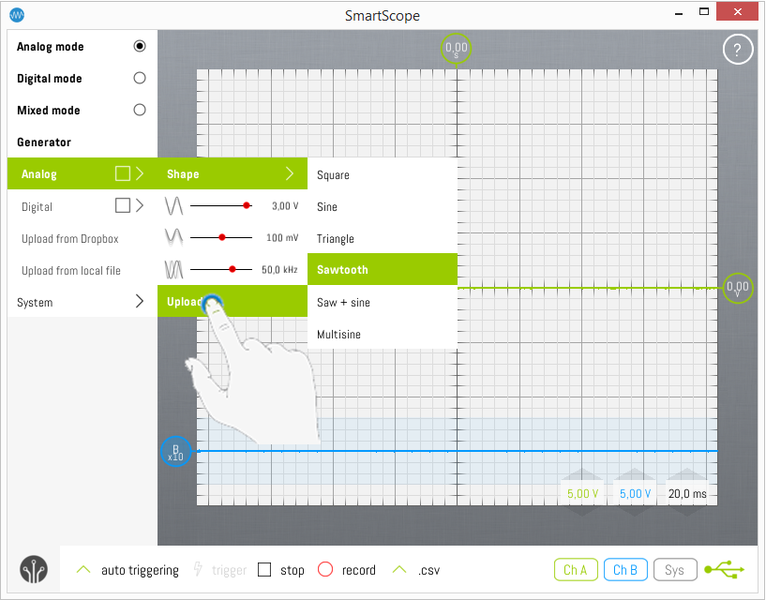Expand the Digital generator submenu arrow

point(140,206)
